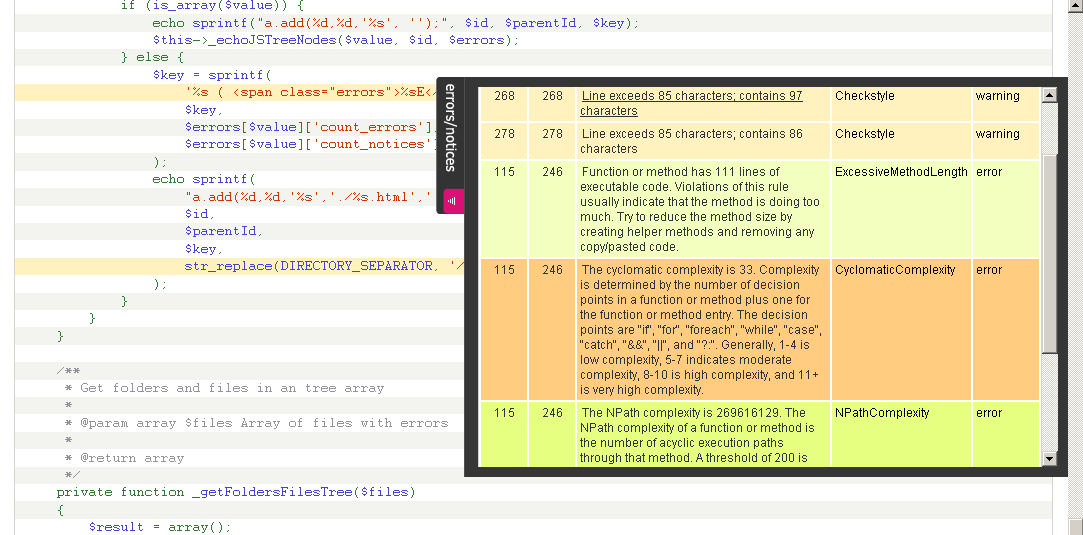Click the ExcessiveMethodLength rule name
This screenshot has width=1083, height=535.
tap(901, 172)
